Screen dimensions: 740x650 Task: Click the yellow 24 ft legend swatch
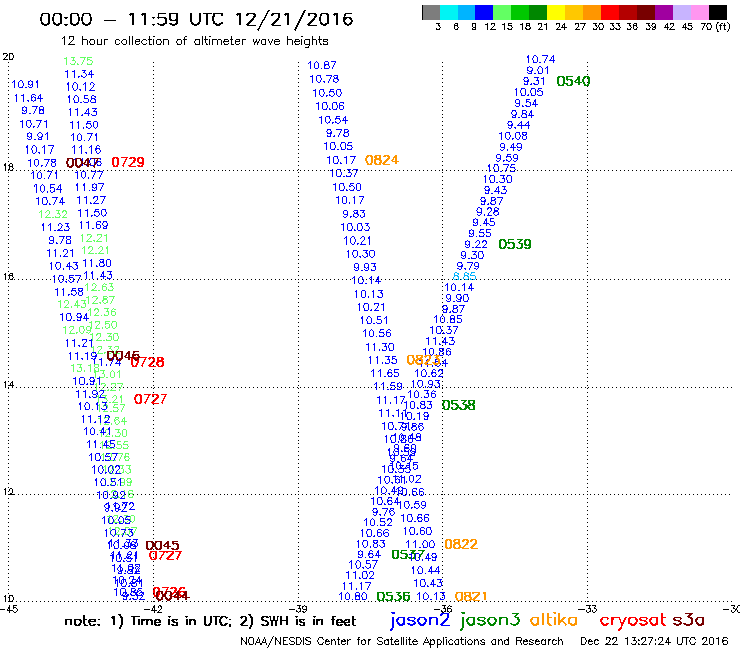pyautogui.click(x=557, y=12)
